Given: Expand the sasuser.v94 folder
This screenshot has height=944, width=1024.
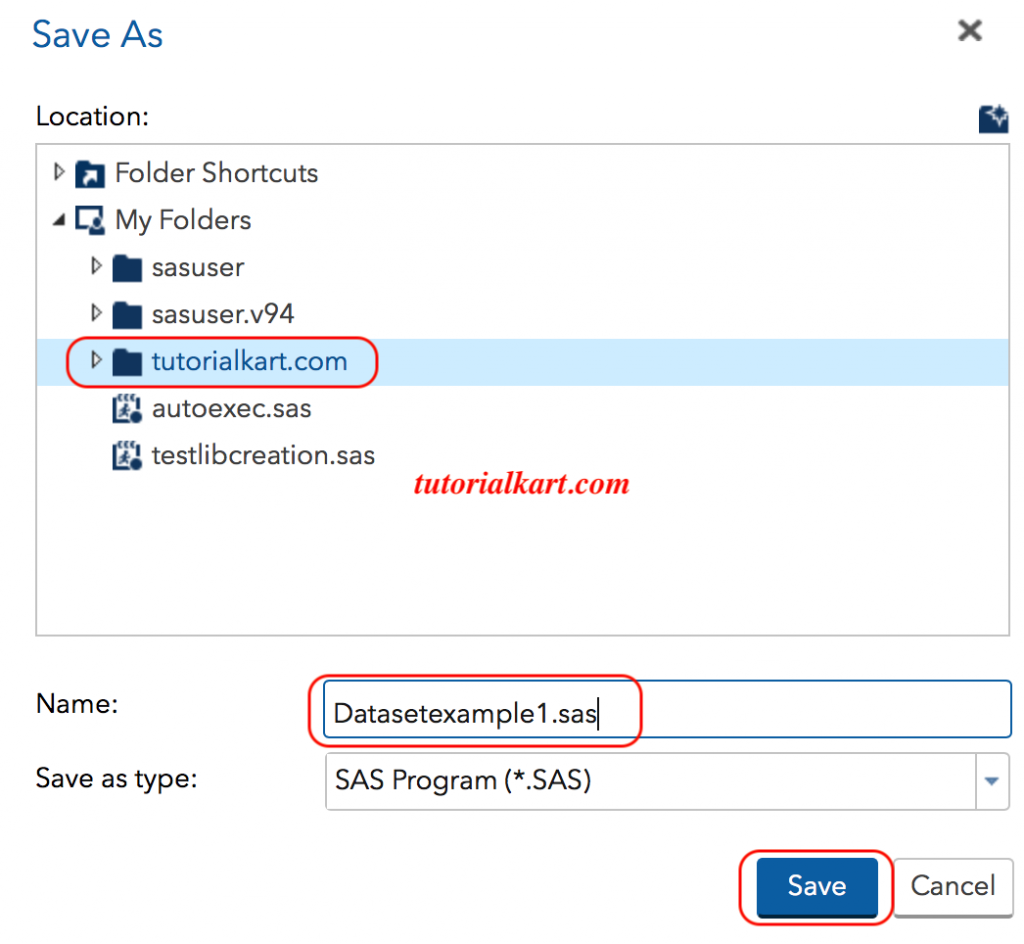Looking at the screenshot, I should point(96,314).
